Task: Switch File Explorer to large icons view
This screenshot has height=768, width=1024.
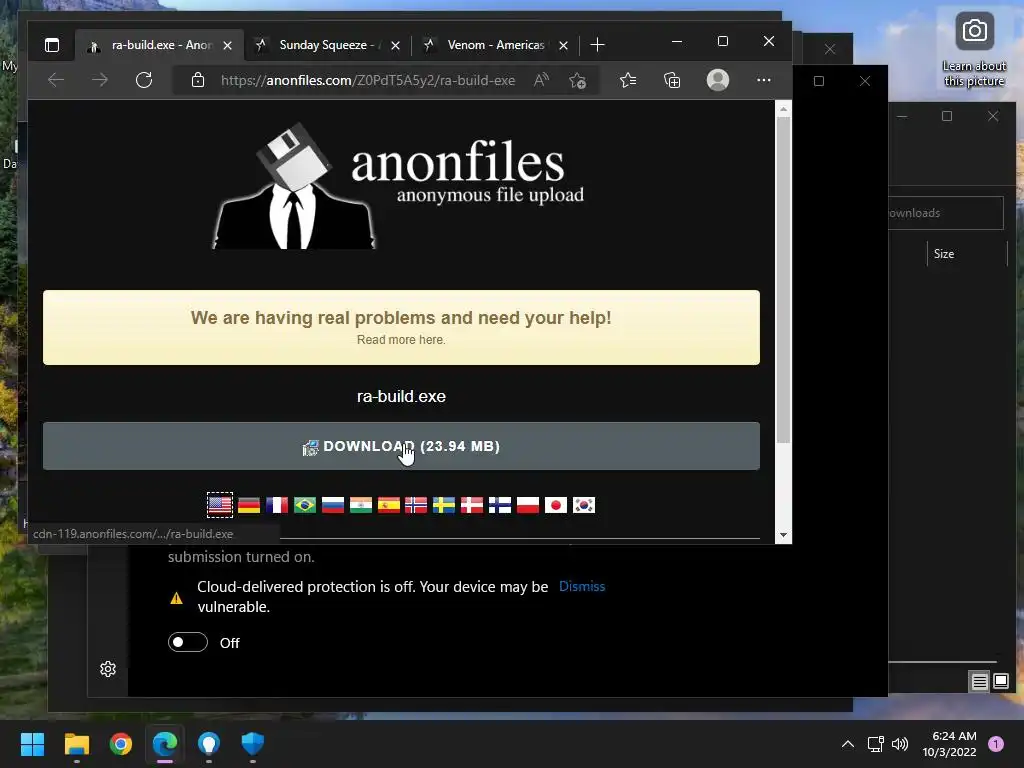Action: point(1000,682)
